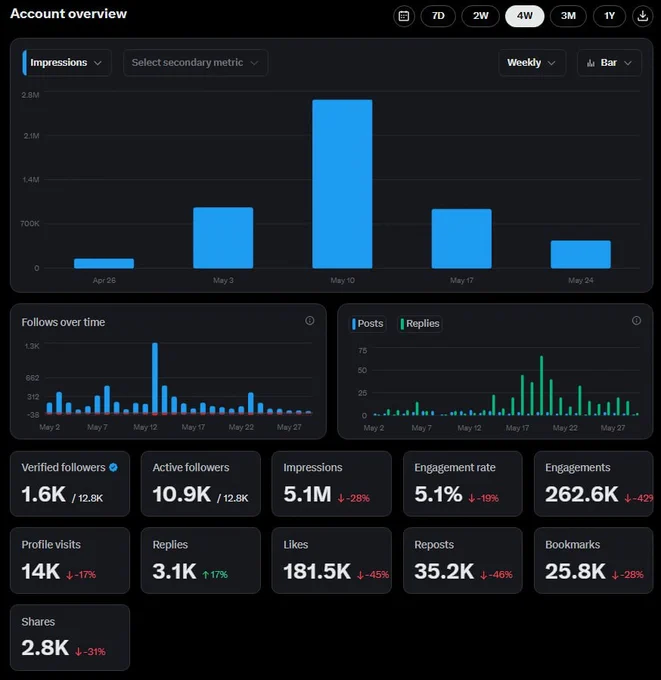This screenshot has height=680, width=661.
Task: Click the May 10 impressions bar
Action: coord(342,184)
